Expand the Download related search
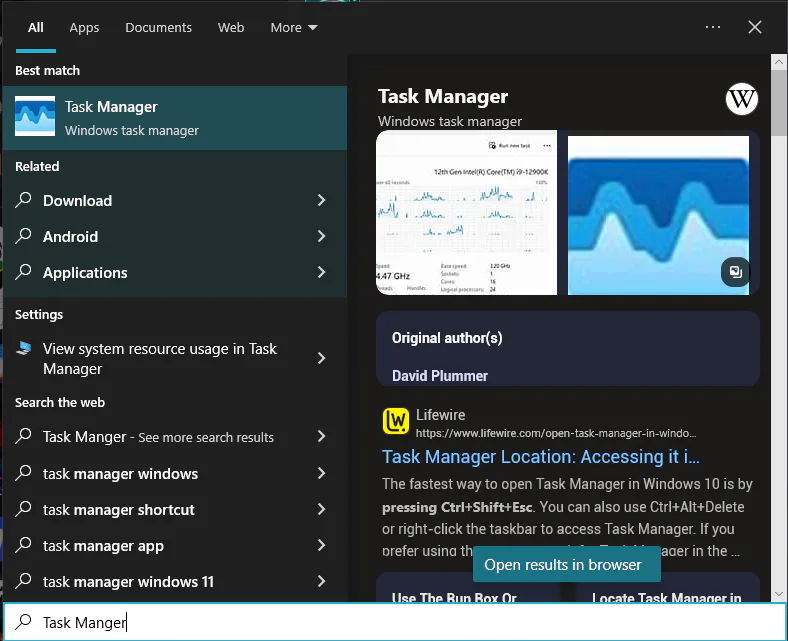Viewport: 788px width, 641px height. (x=322, y=200)
